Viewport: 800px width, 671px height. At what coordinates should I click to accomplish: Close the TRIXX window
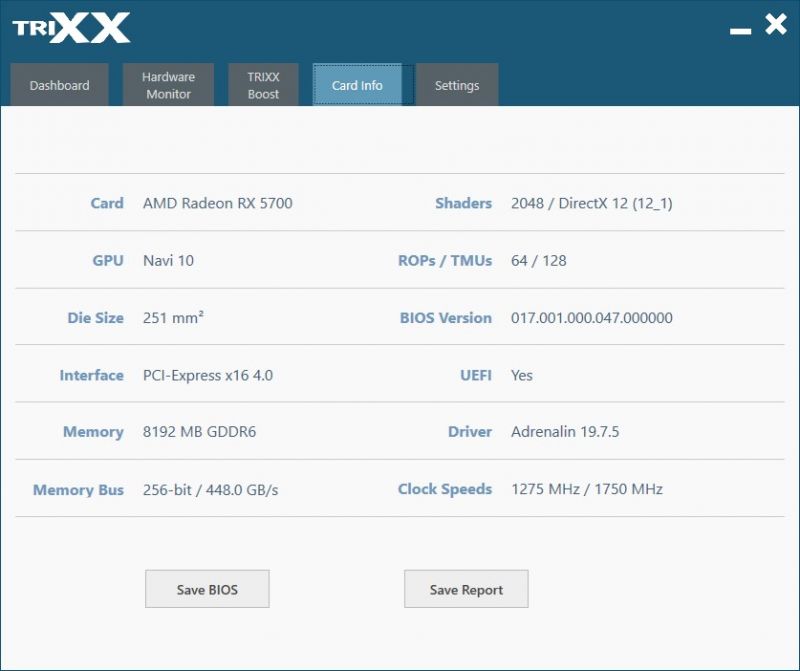(x=776, y=24)
